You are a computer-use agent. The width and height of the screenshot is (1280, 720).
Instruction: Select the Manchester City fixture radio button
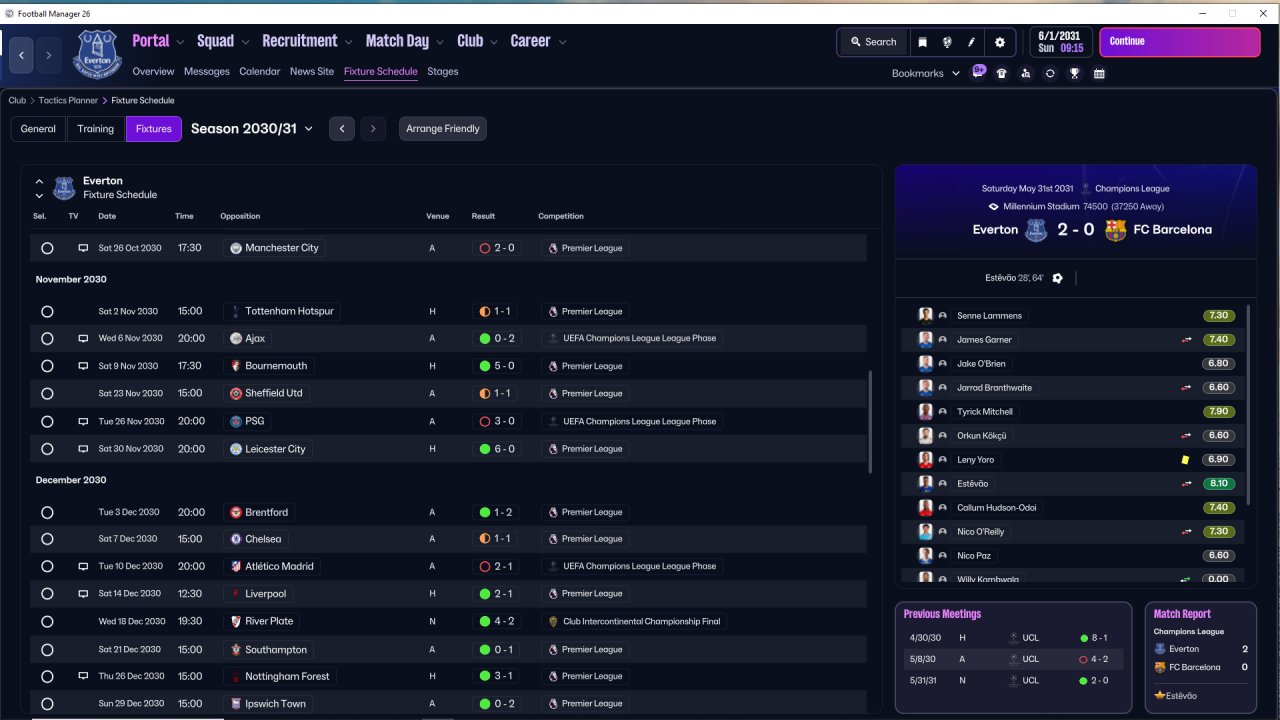coord(47,248)
